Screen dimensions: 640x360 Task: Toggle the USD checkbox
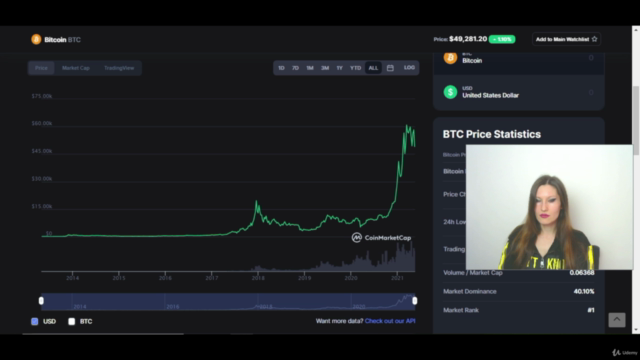(x=35, y=322)
